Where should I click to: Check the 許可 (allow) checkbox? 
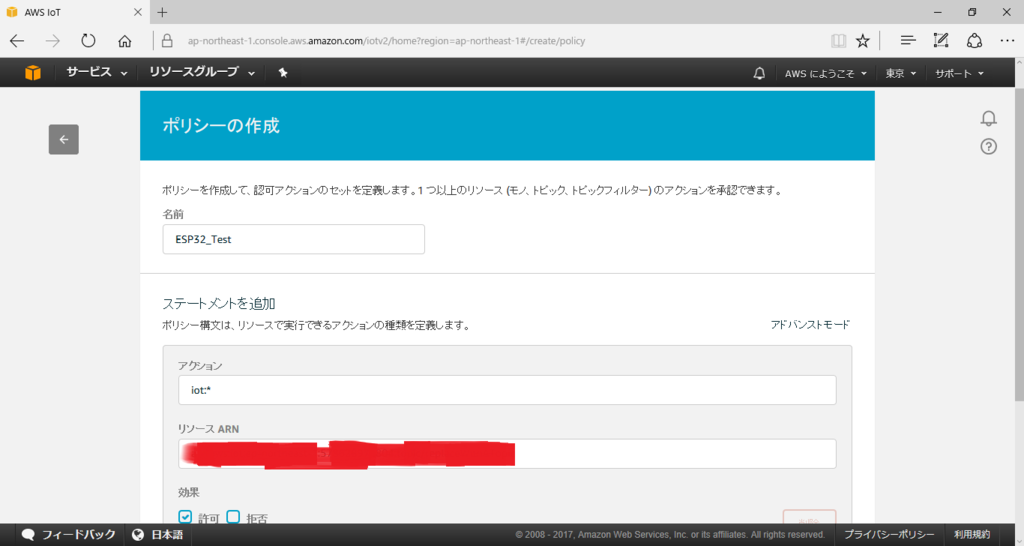tap(185, 517)
